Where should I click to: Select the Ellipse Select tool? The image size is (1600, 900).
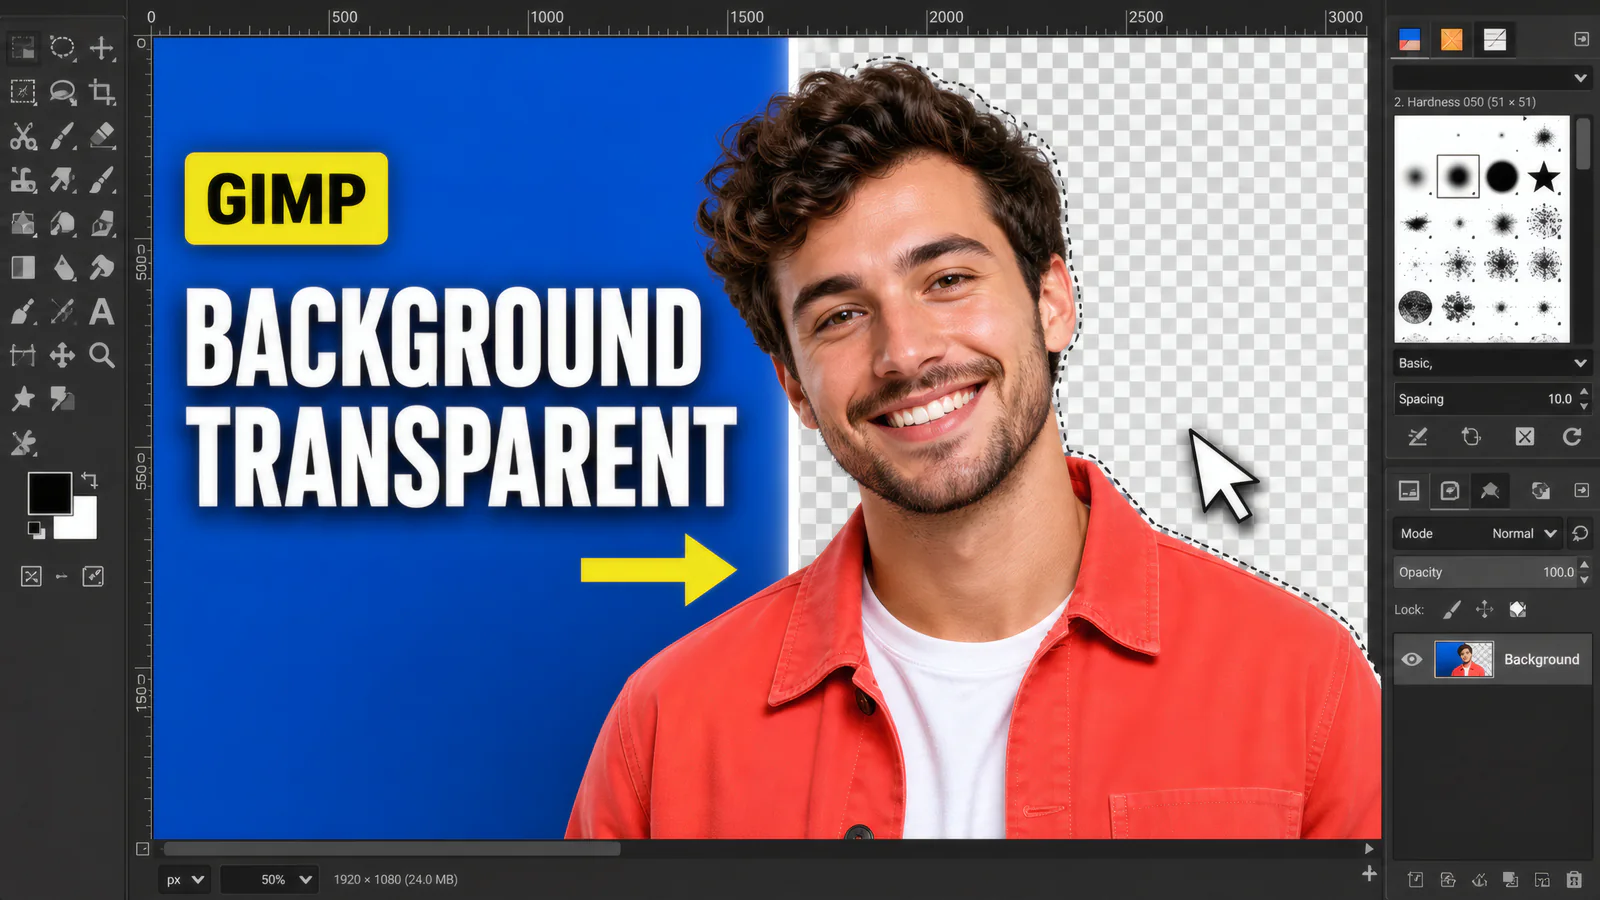tap(62, 47)
